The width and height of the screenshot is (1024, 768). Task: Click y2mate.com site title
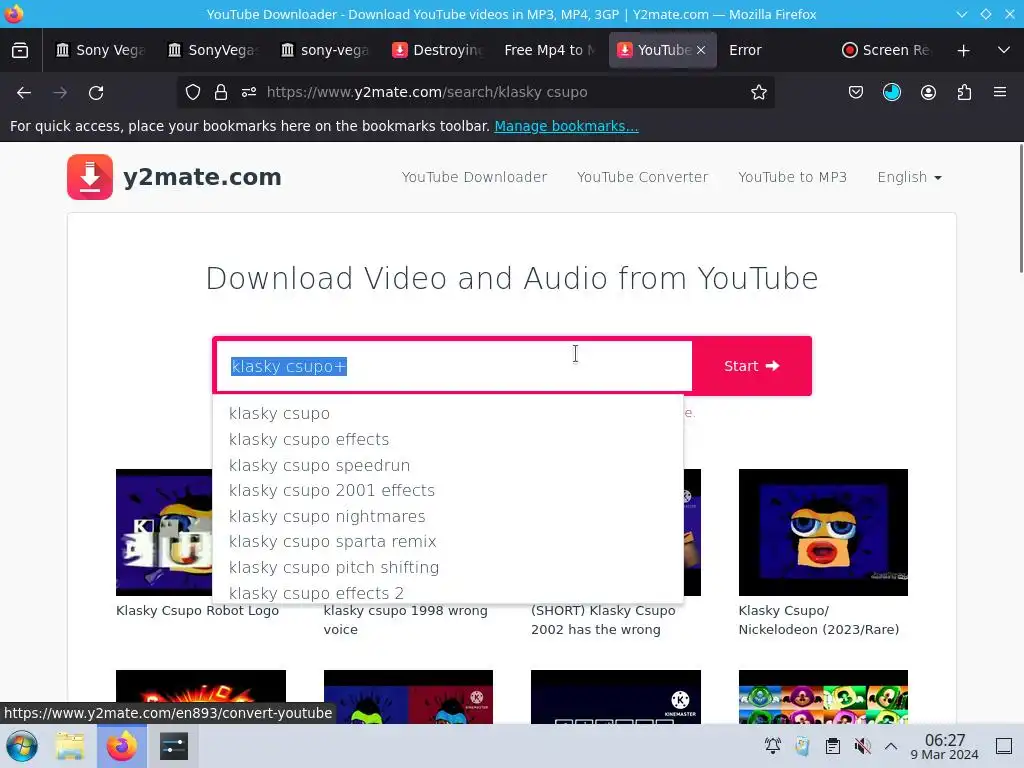(x=202, y=177)
